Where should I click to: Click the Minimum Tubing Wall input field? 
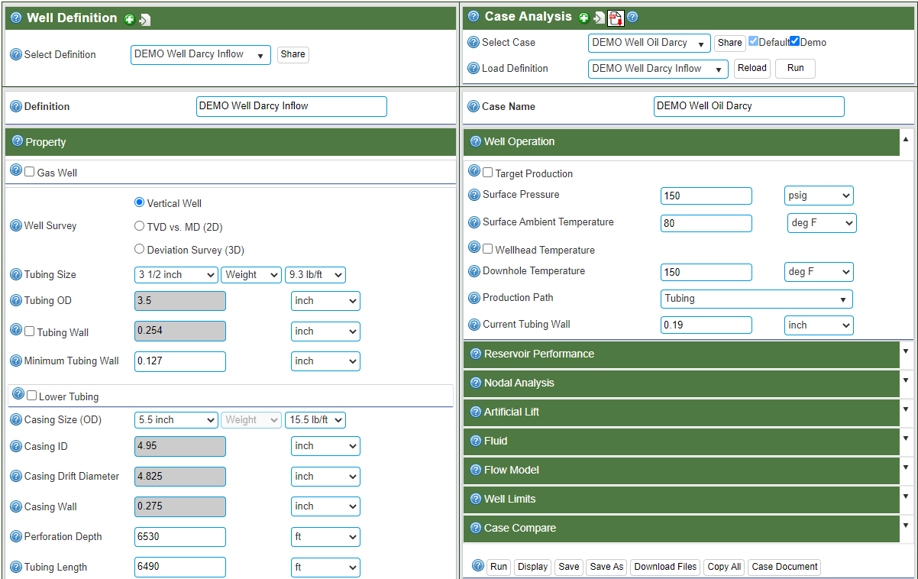[x=180, y=361]
